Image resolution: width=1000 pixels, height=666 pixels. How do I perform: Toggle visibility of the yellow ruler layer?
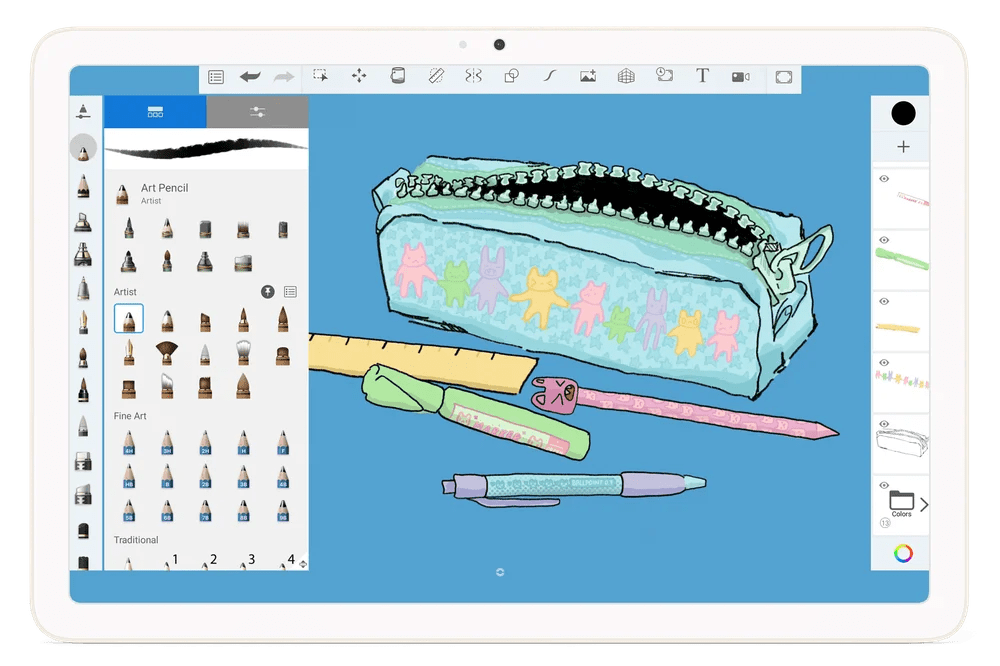[x=884, y=301]
